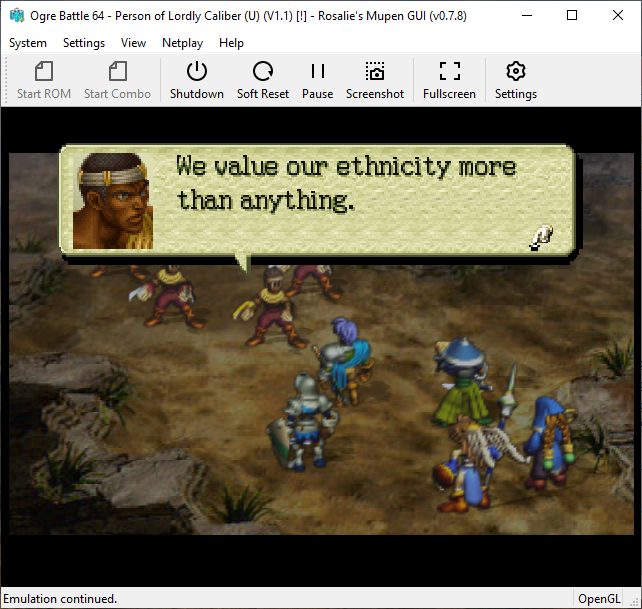Open the Help menu

(x=231, y=43)
